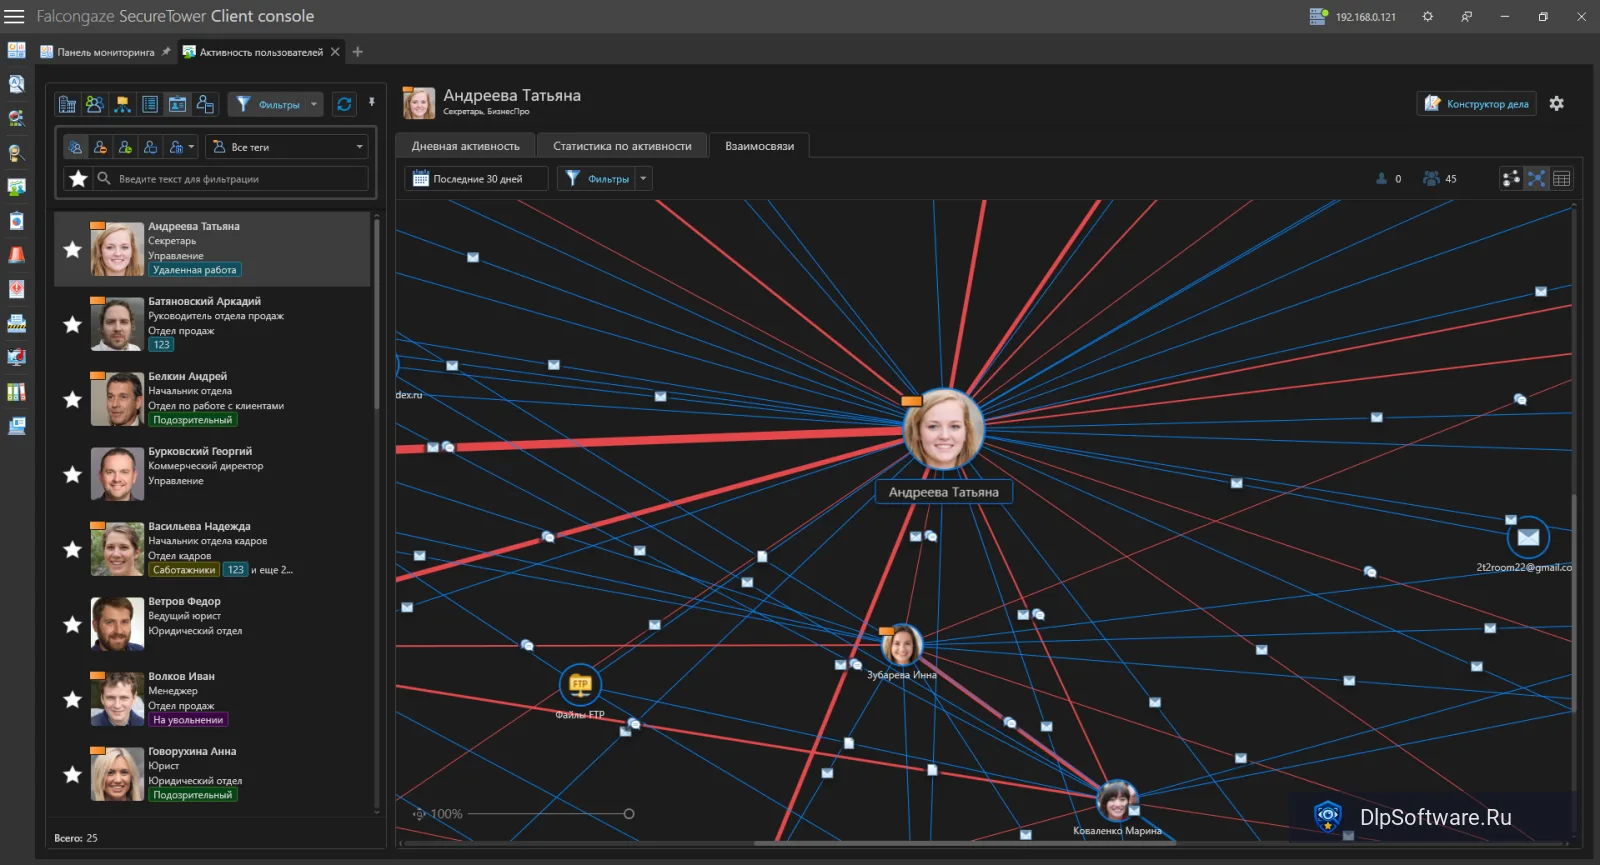
Task: Switch to user groups view icon
Action: 95,104
